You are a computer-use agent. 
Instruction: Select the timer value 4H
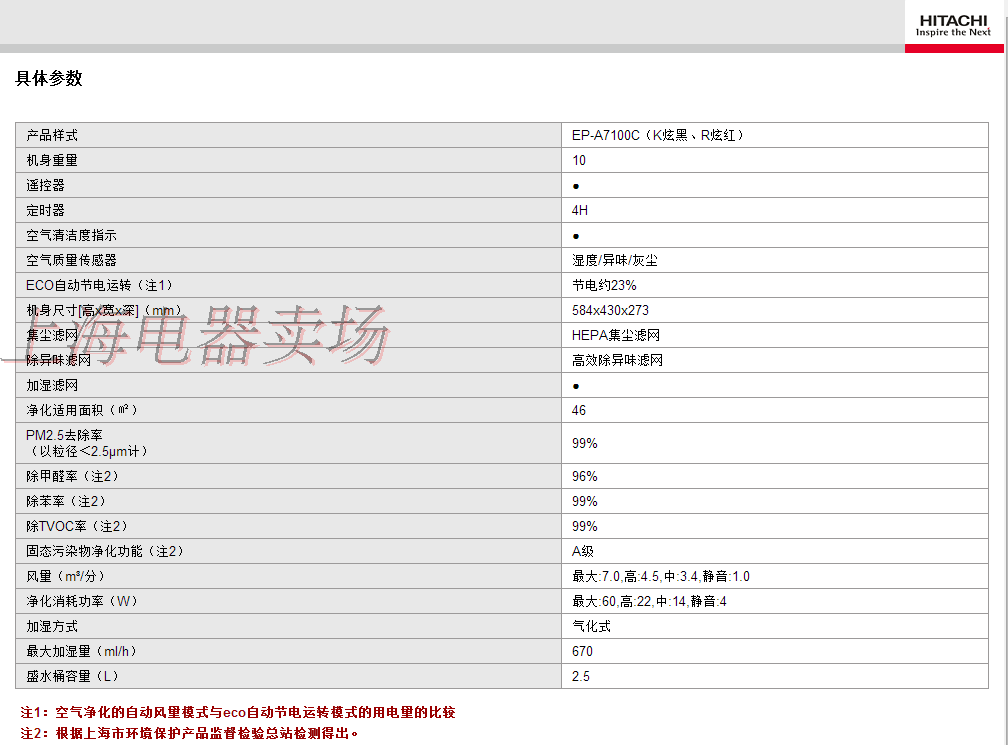point(580,210)
